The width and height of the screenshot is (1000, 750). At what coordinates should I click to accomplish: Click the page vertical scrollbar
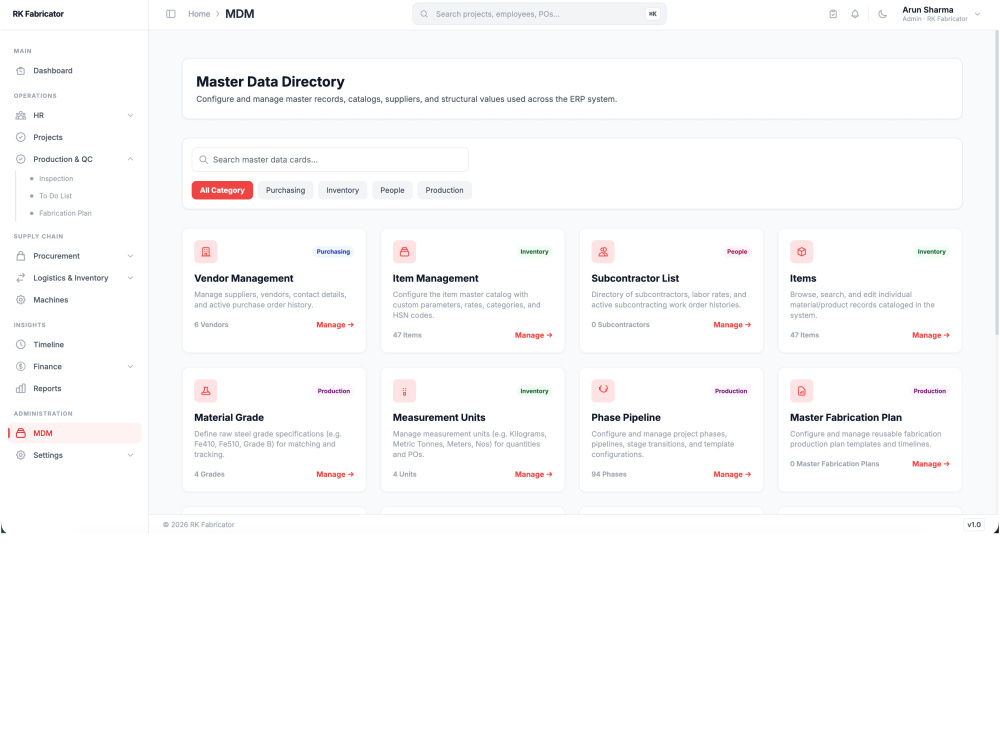click(996, 182)
